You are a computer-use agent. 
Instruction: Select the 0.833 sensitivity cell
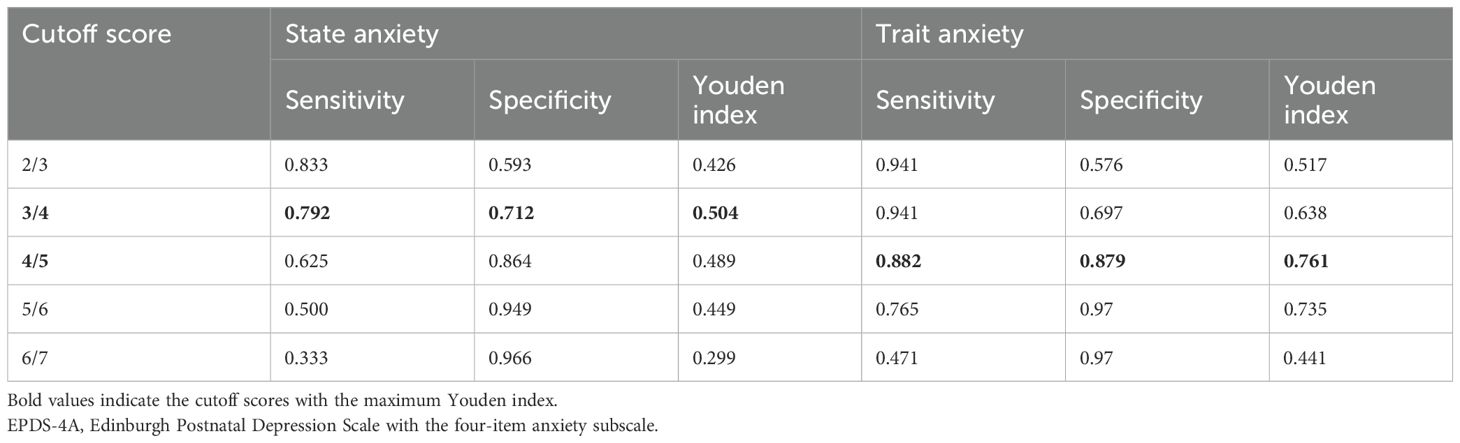pyautogui.click(x=307, y=164)
